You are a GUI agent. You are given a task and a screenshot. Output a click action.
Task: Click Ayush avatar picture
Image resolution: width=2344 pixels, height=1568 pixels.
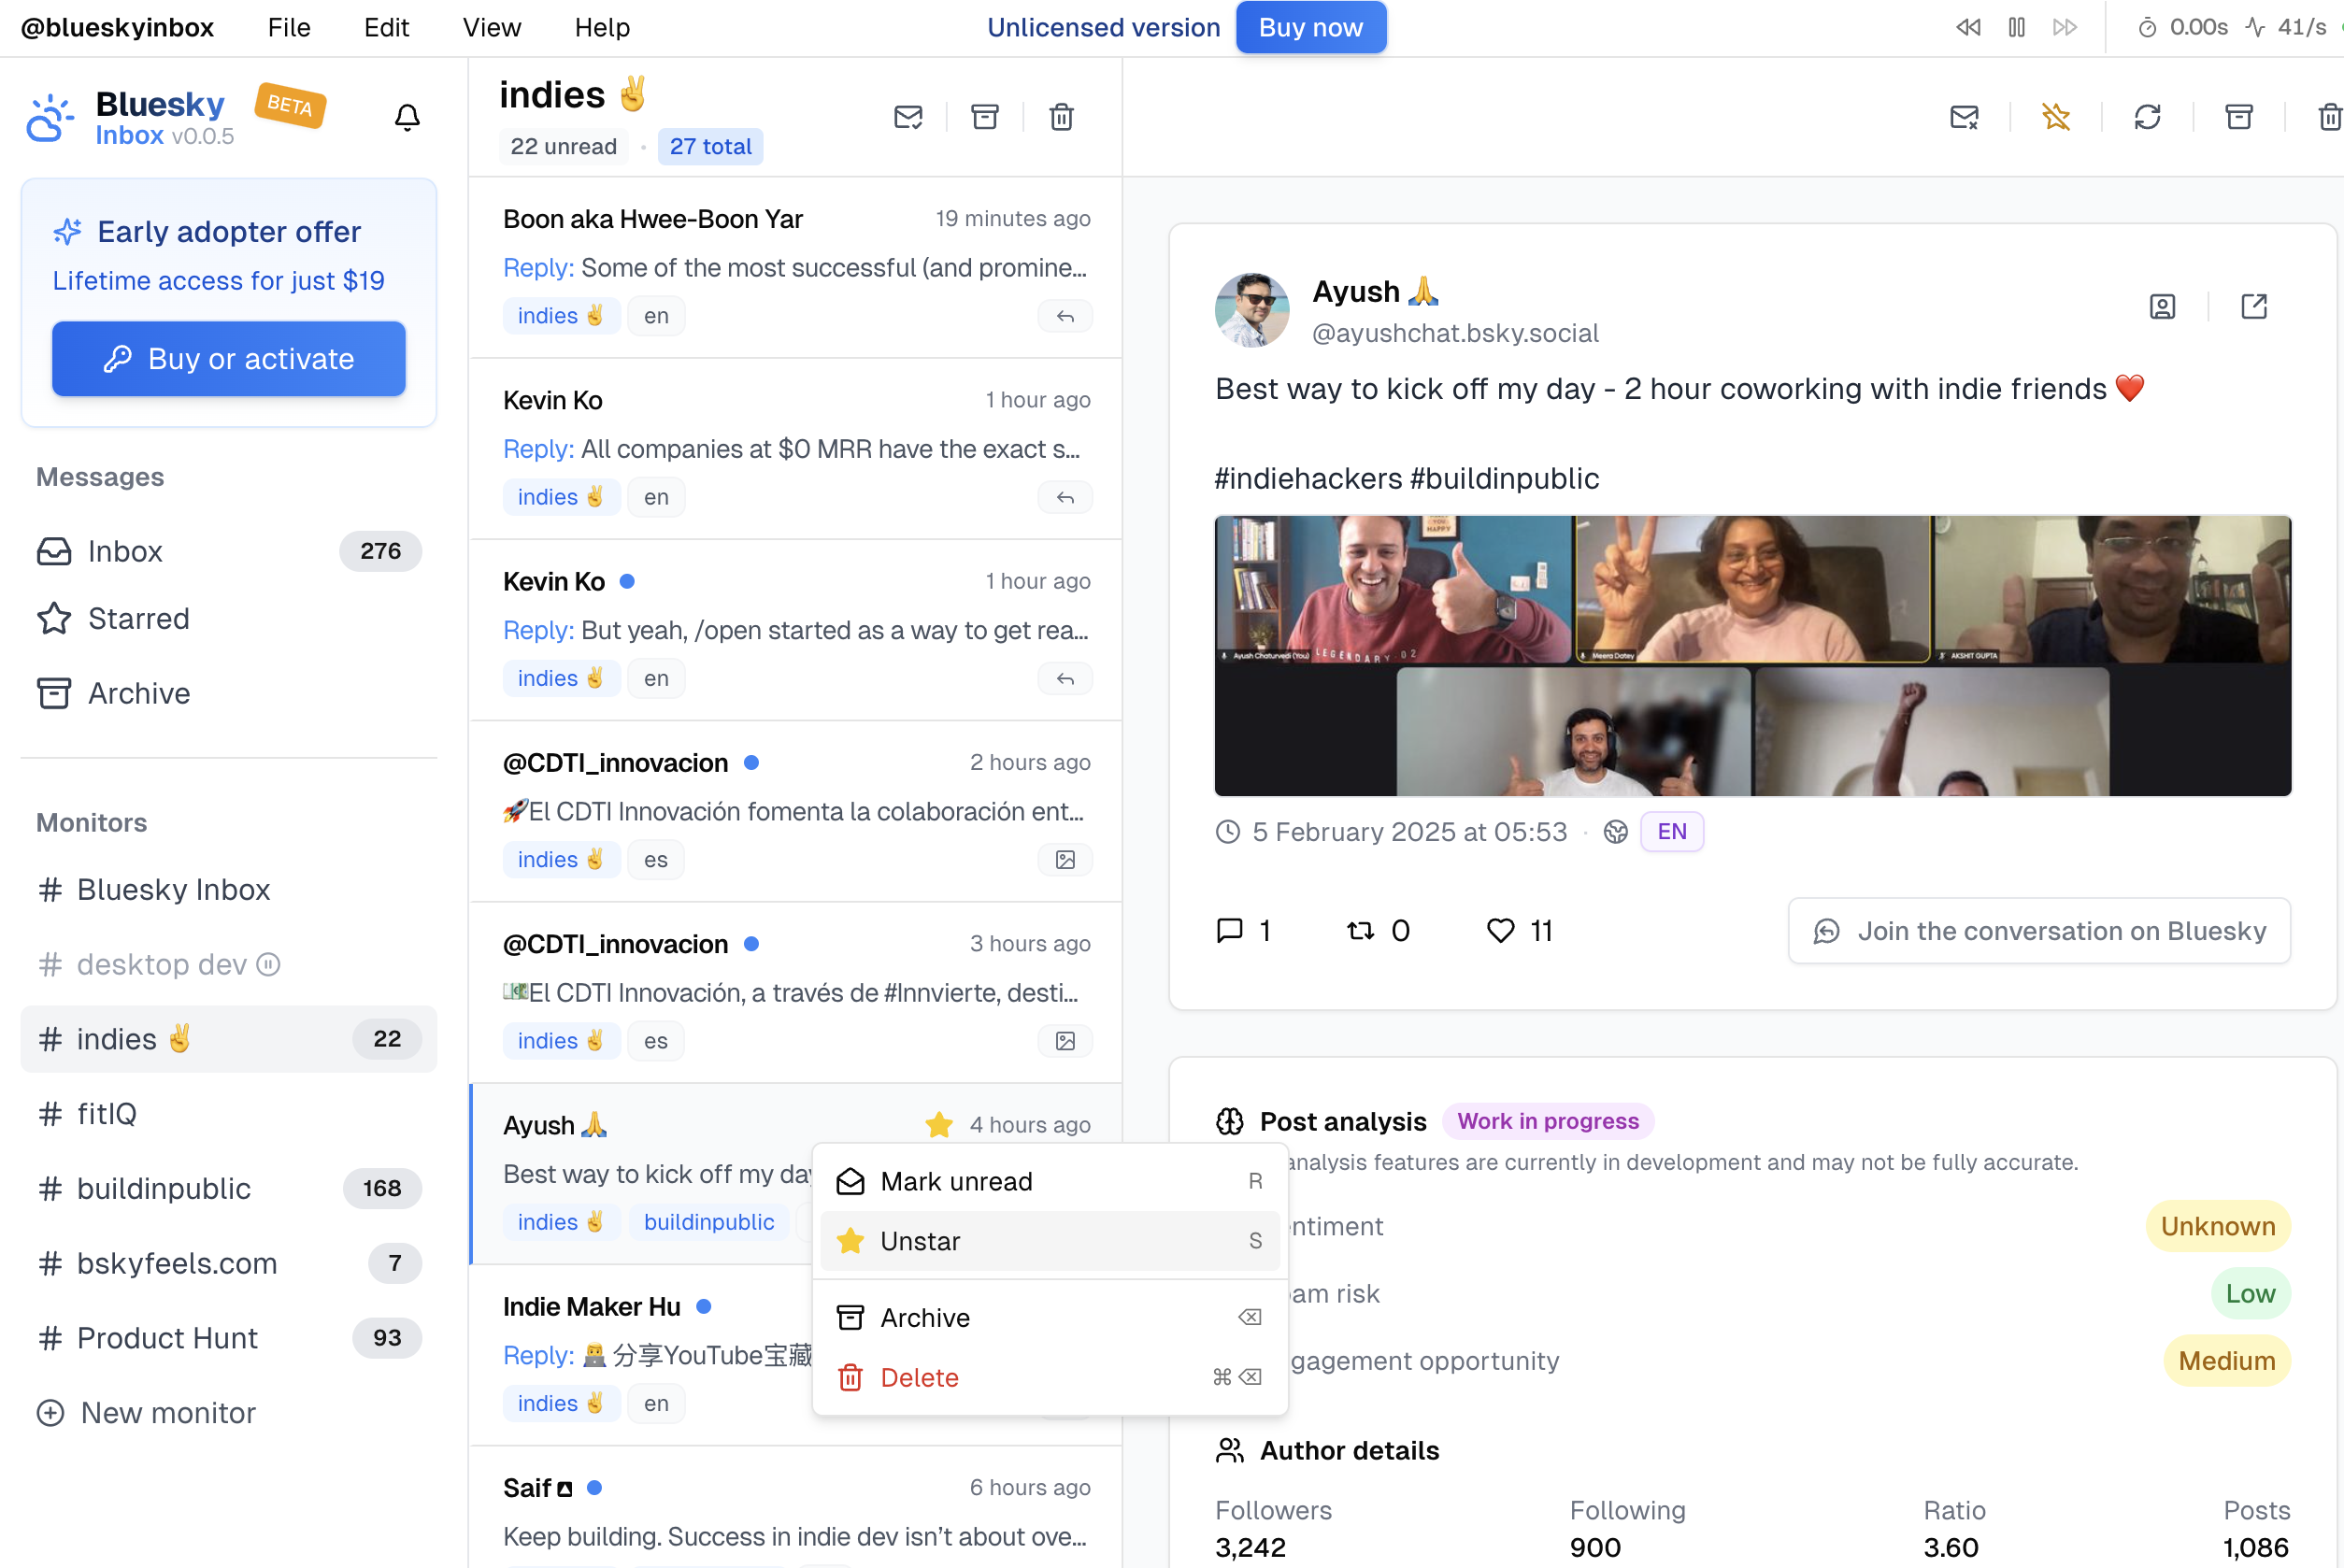(x=1252, y=310)
